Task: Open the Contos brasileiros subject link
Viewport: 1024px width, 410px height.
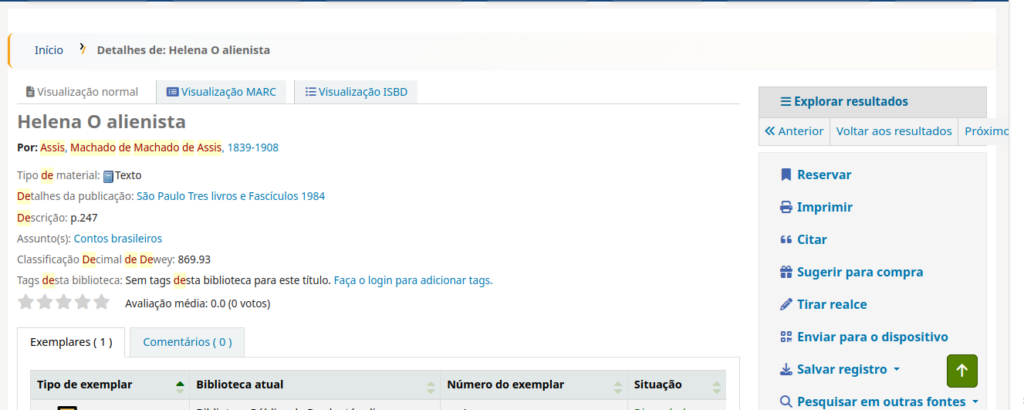Action: (118, 239)
